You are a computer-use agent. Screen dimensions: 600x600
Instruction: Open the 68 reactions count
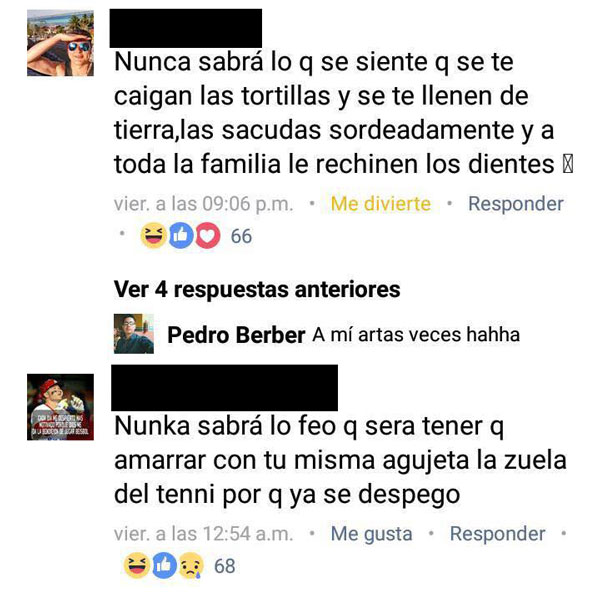point(225,566)
